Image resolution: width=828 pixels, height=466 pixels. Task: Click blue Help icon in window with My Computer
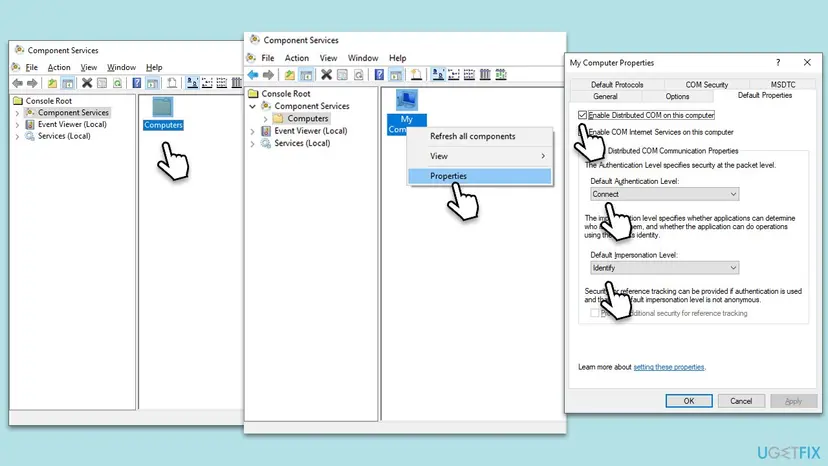[x=379, y=74]
